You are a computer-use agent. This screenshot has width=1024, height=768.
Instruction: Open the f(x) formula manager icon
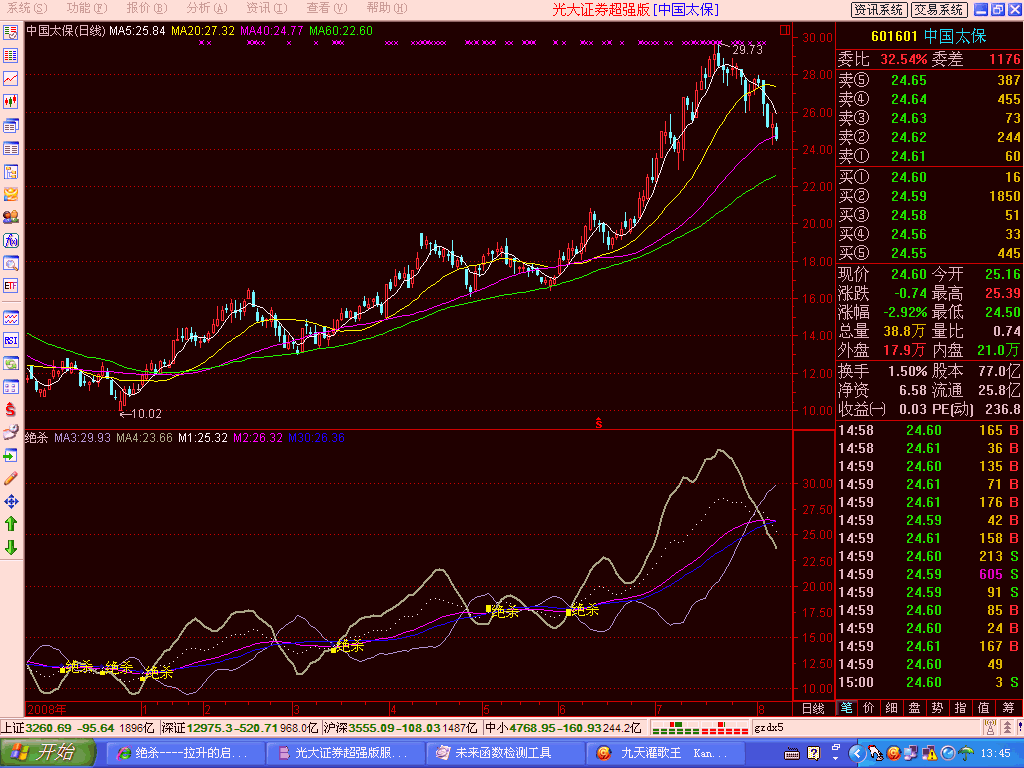tap(10, 240)
